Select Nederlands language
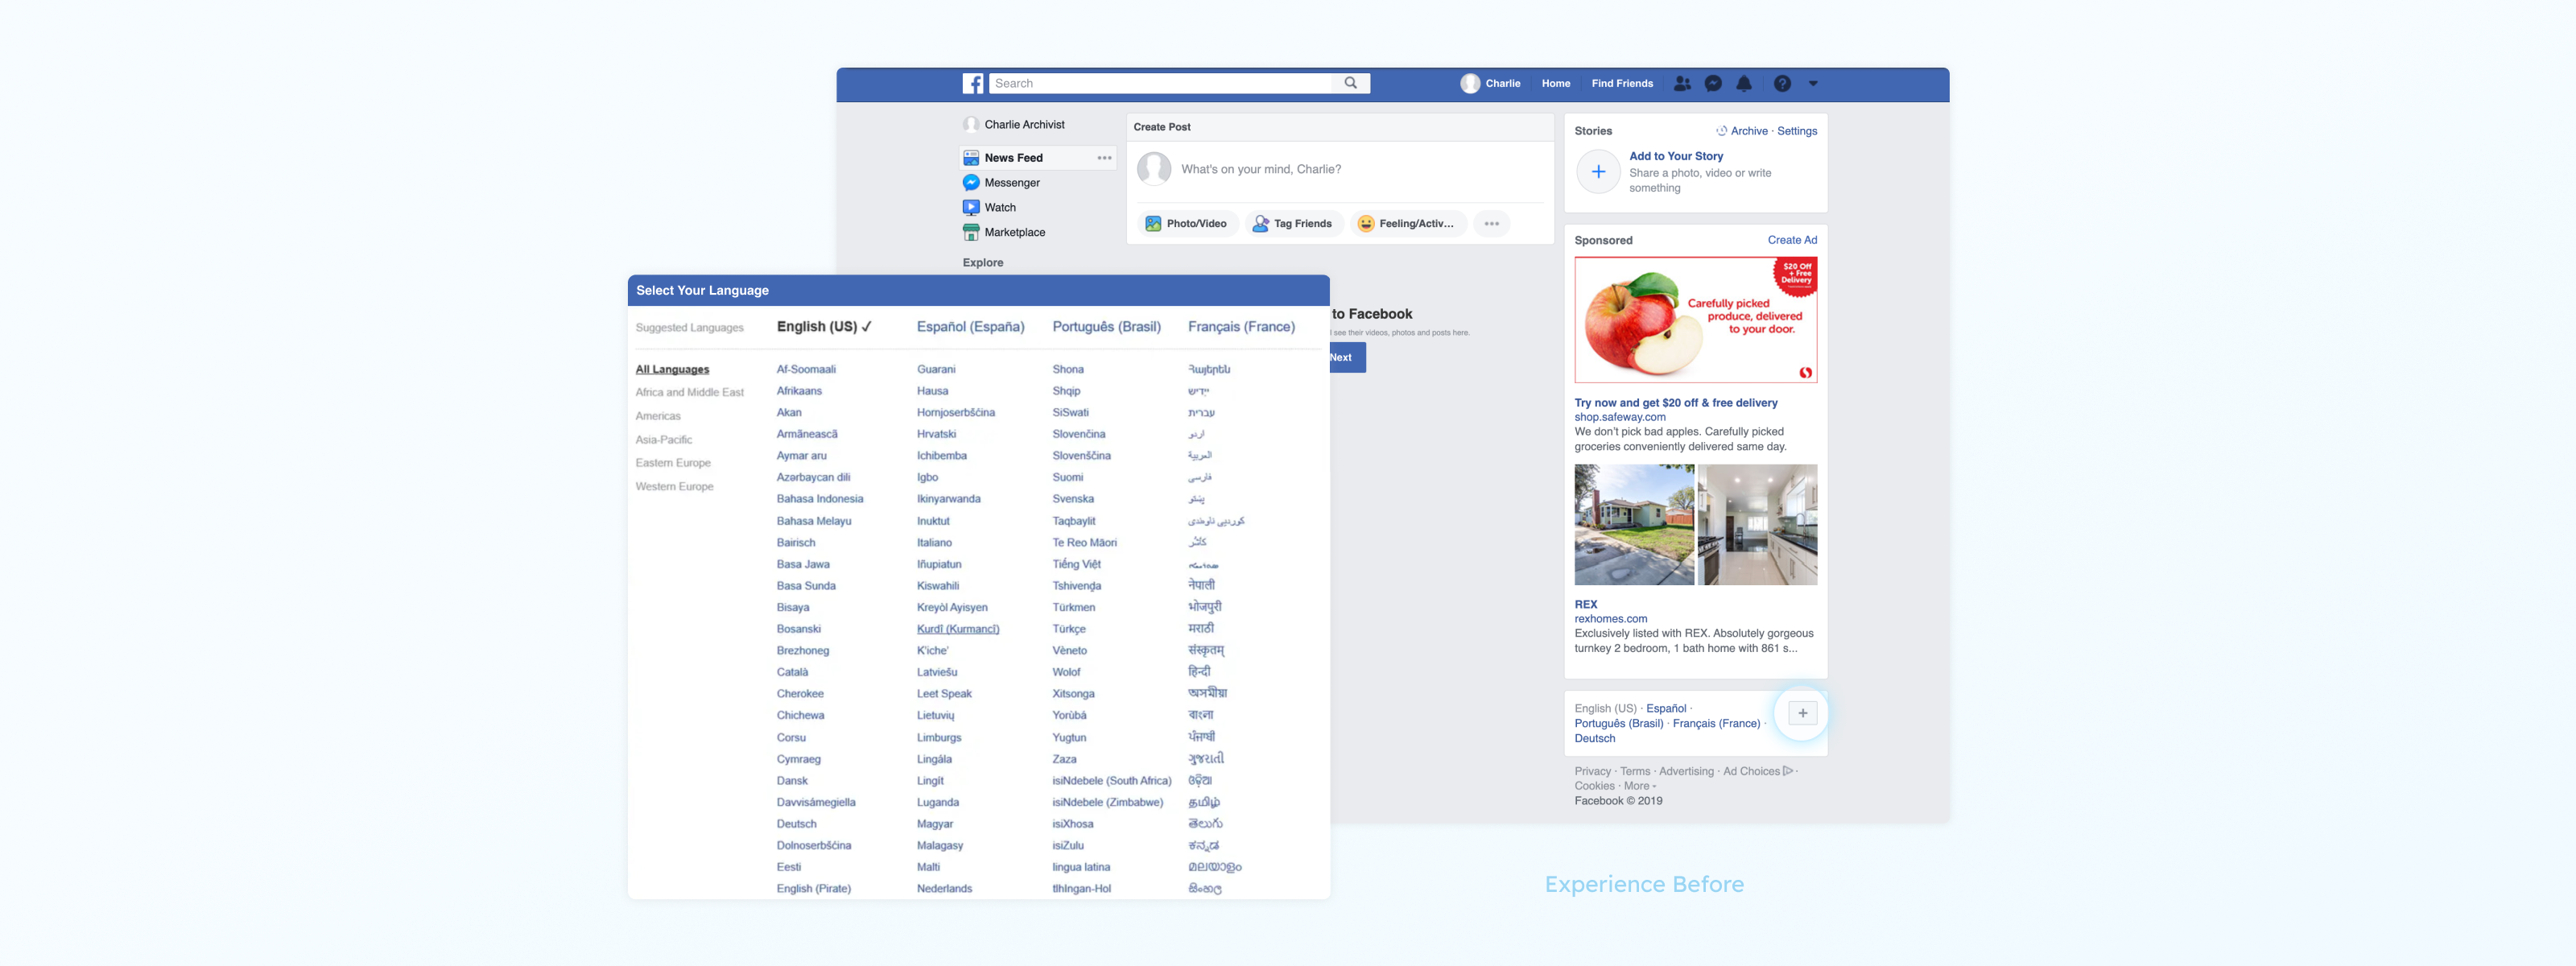The width and height of the screenshot is (2576, 966). (x=944, y=889)
